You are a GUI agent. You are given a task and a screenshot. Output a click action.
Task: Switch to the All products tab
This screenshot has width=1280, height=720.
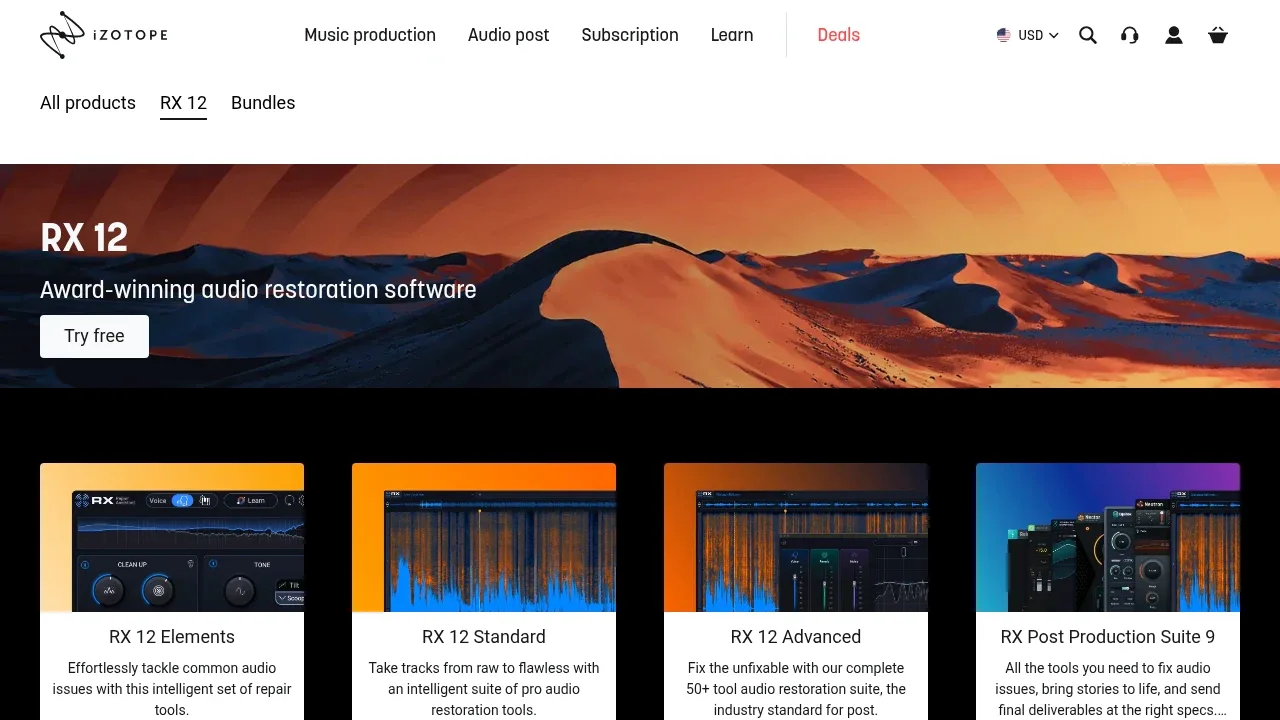pos(88,103)
